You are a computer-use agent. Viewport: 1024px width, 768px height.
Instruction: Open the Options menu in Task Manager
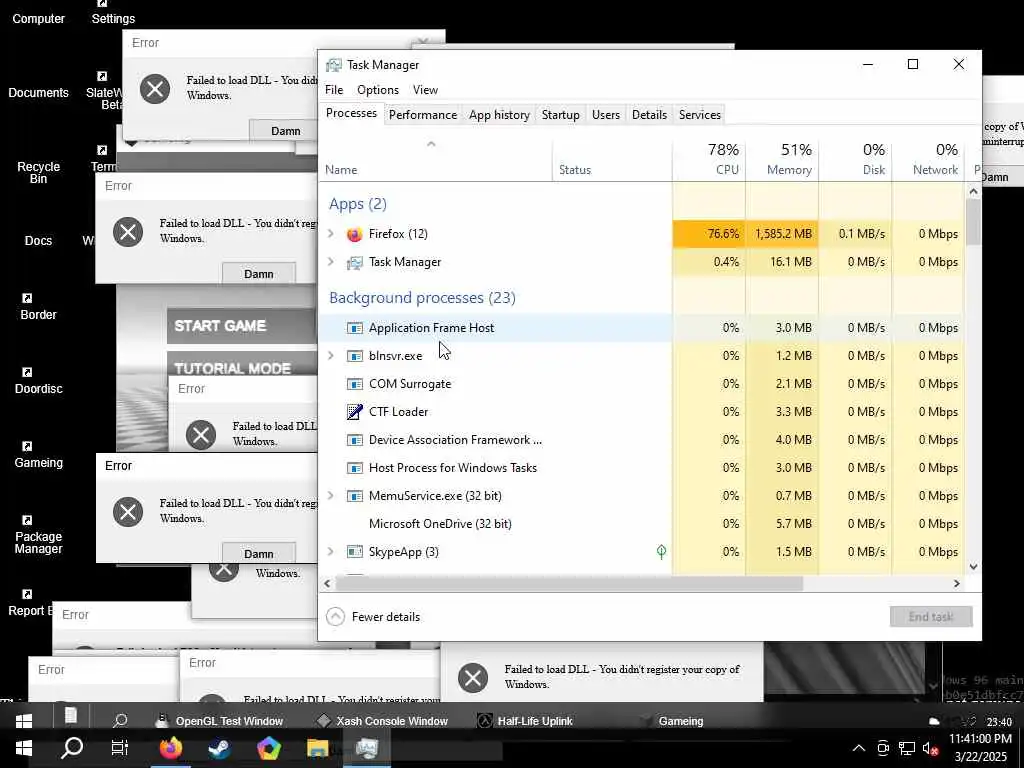tap(377, 90)
